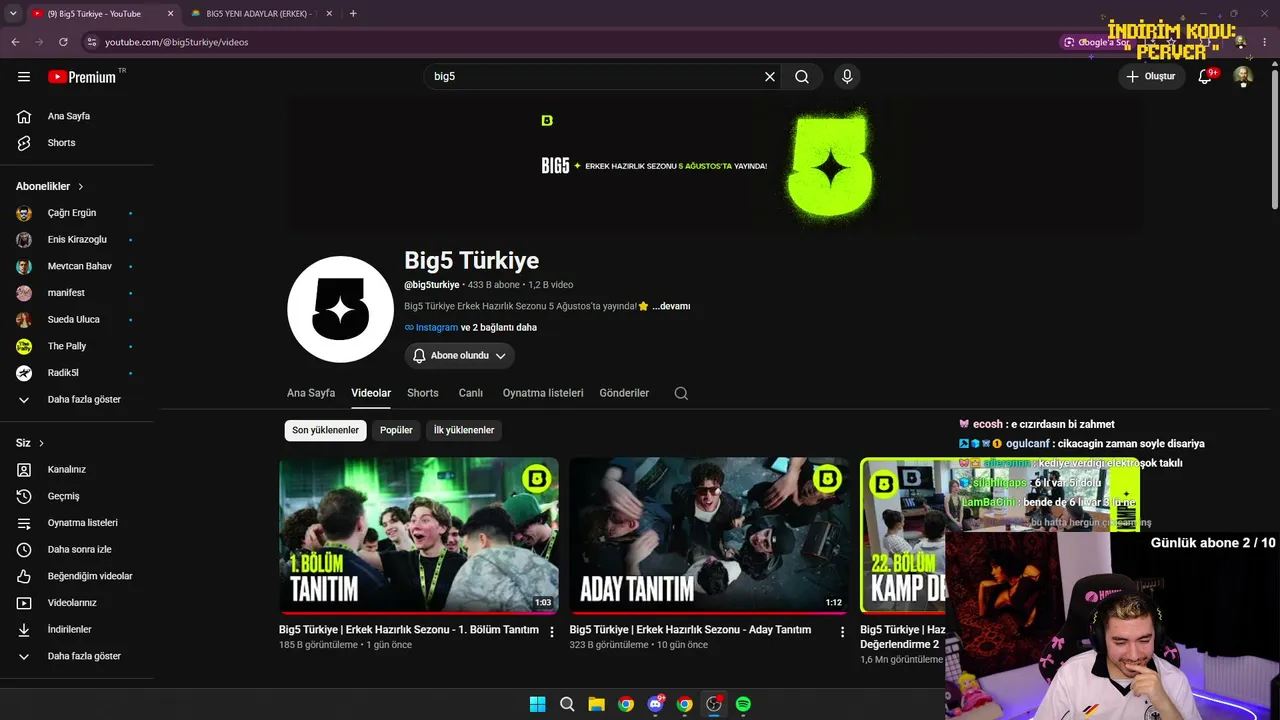Go to the YouTube Premium logo home

(83, 77)
